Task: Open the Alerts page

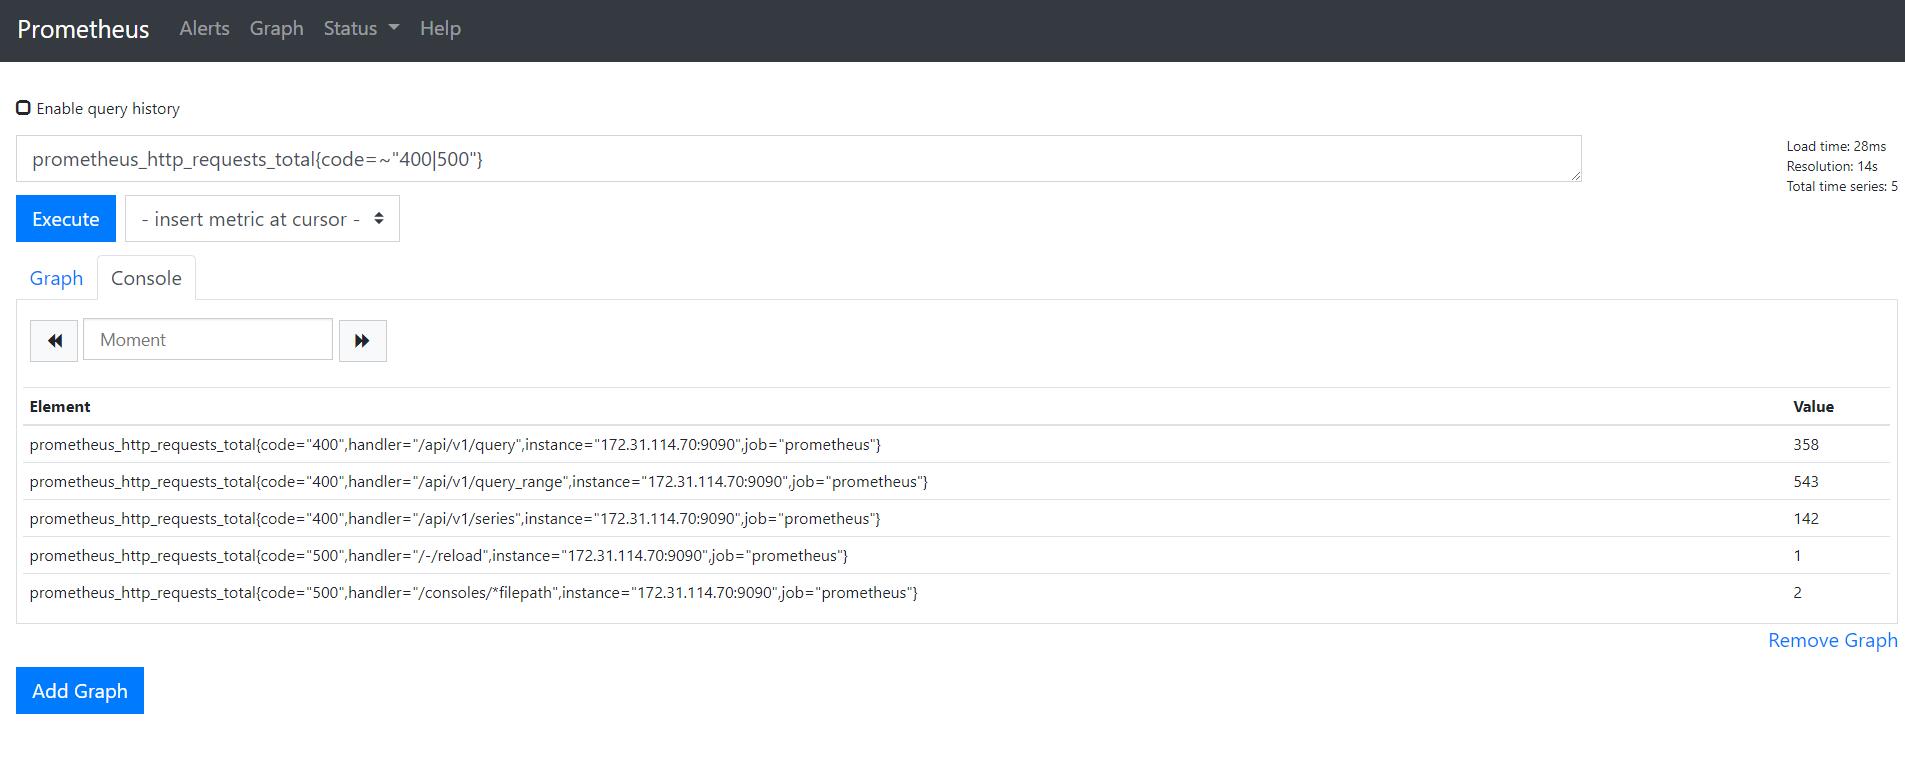Action: click(204, 28)
